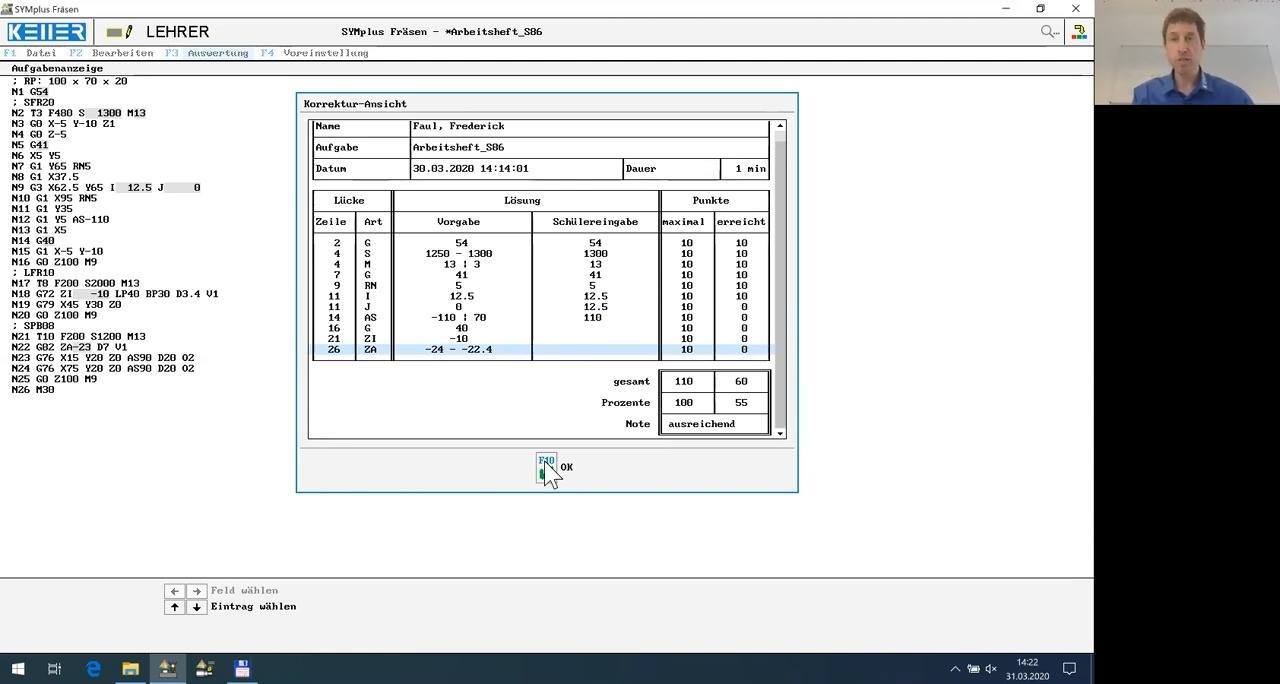This screenshot has height=684, width=1280.
Task: Click the KELLER logo
Action: pyautogui.click(x=46, y=32)
